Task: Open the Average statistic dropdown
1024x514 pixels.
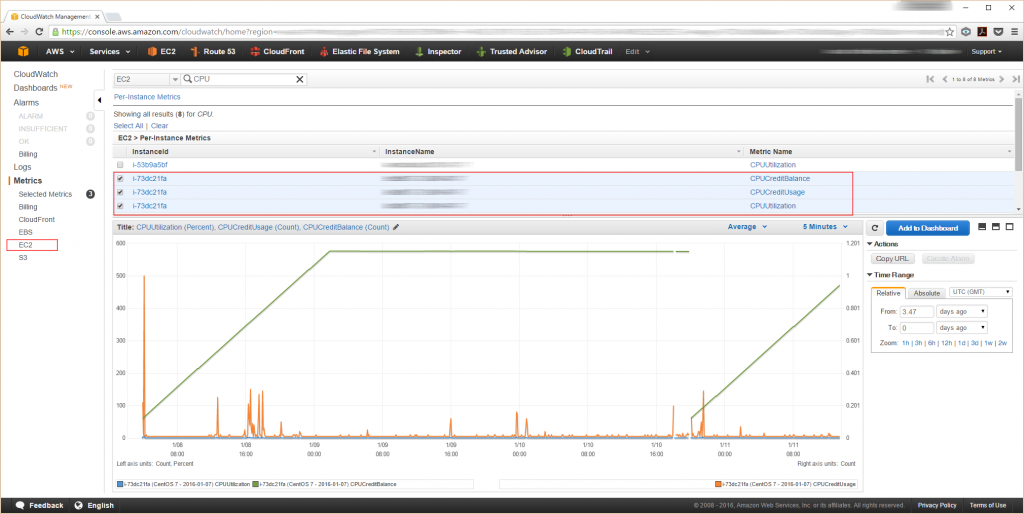Action: [x=747, y=227]
